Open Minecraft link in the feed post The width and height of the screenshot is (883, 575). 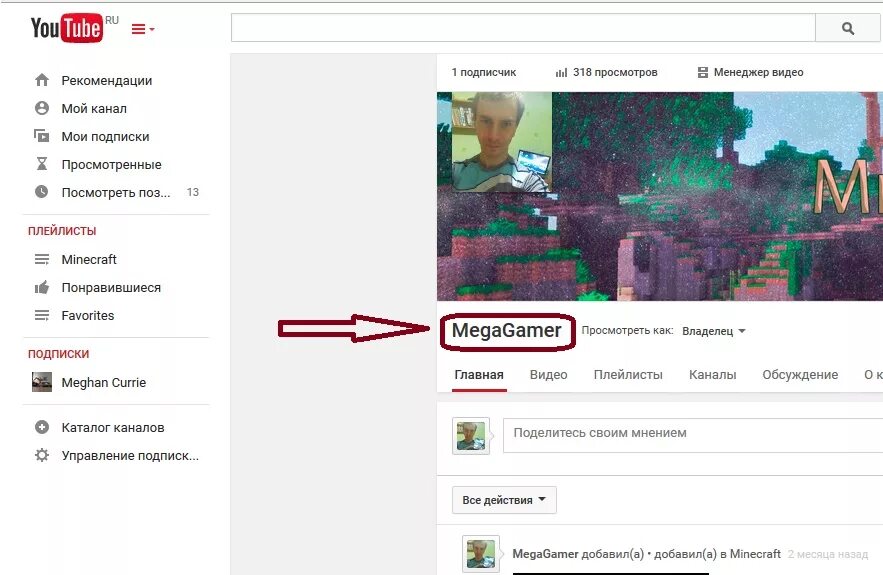coord(755,554)
